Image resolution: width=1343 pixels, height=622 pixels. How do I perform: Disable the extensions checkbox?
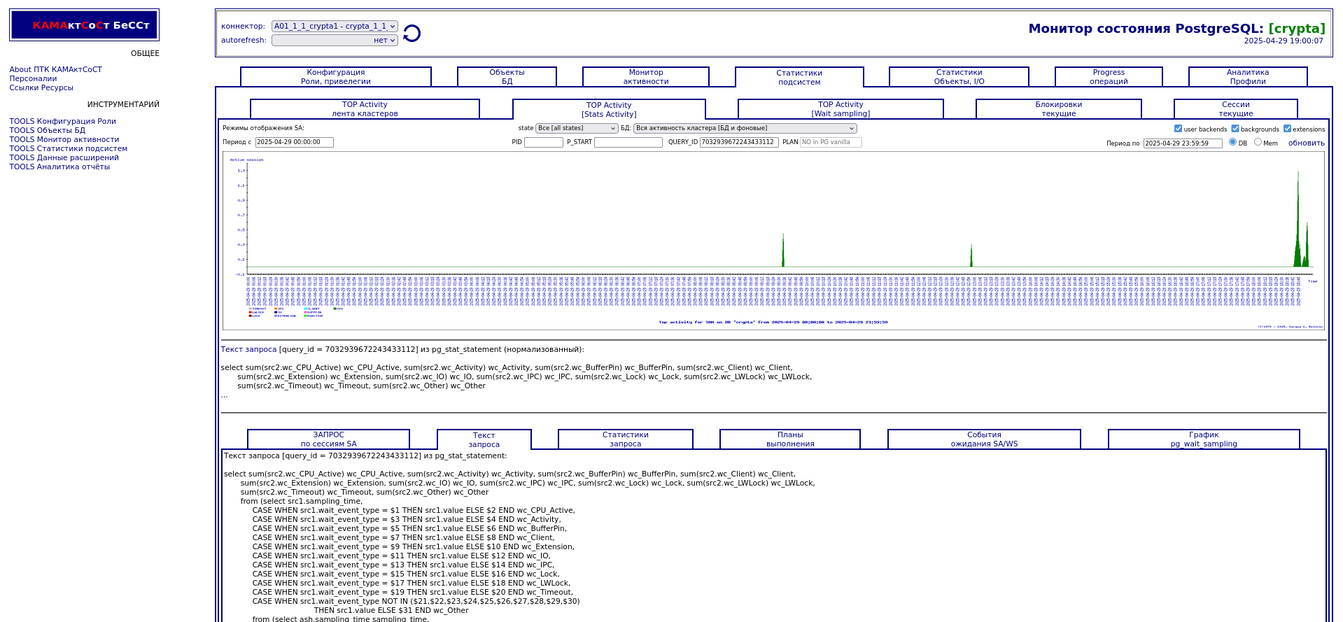(1287, 129)
